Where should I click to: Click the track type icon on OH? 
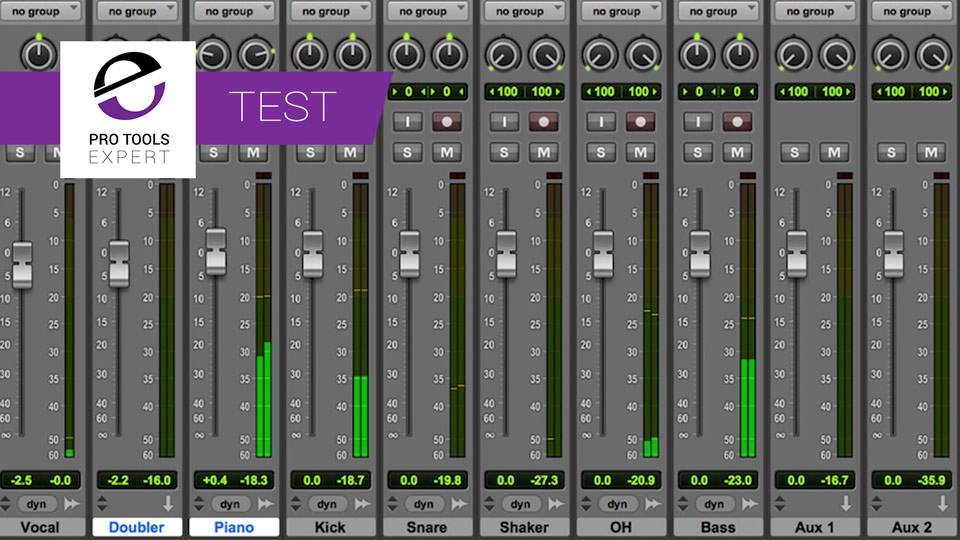click(653, 504)
